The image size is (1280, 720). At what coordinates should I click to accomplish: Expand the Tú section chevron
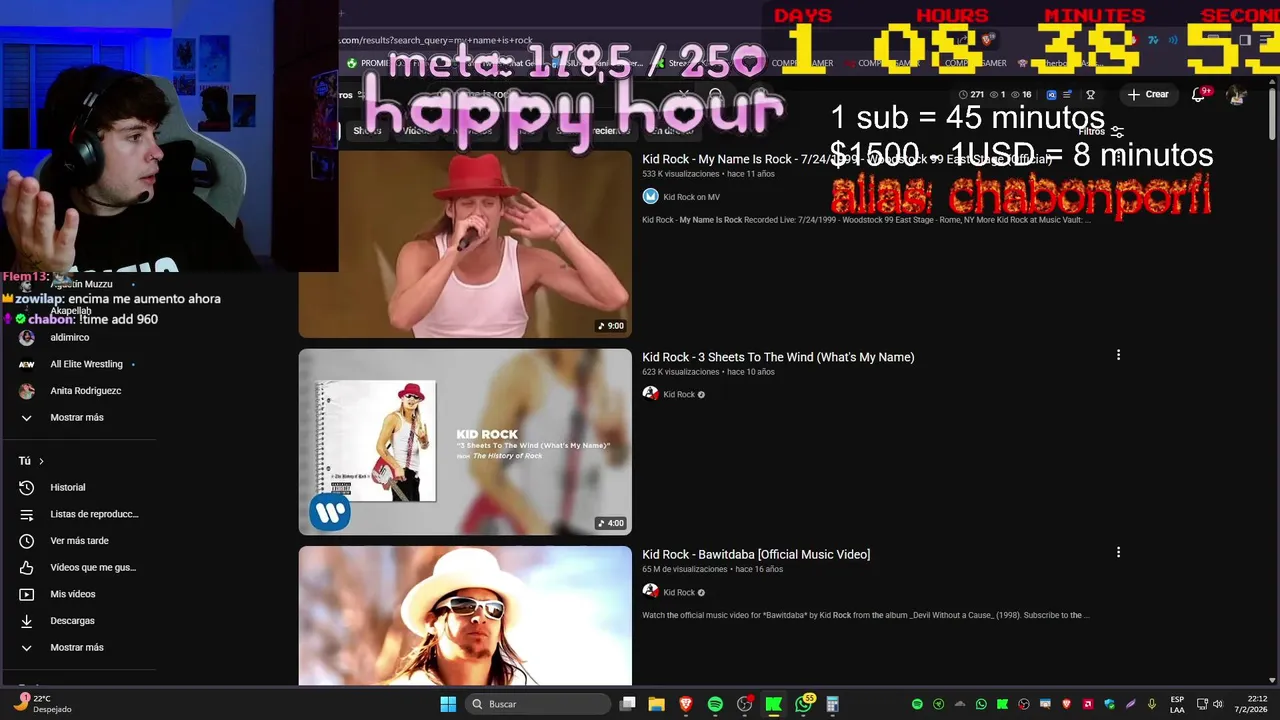(41, 461)
